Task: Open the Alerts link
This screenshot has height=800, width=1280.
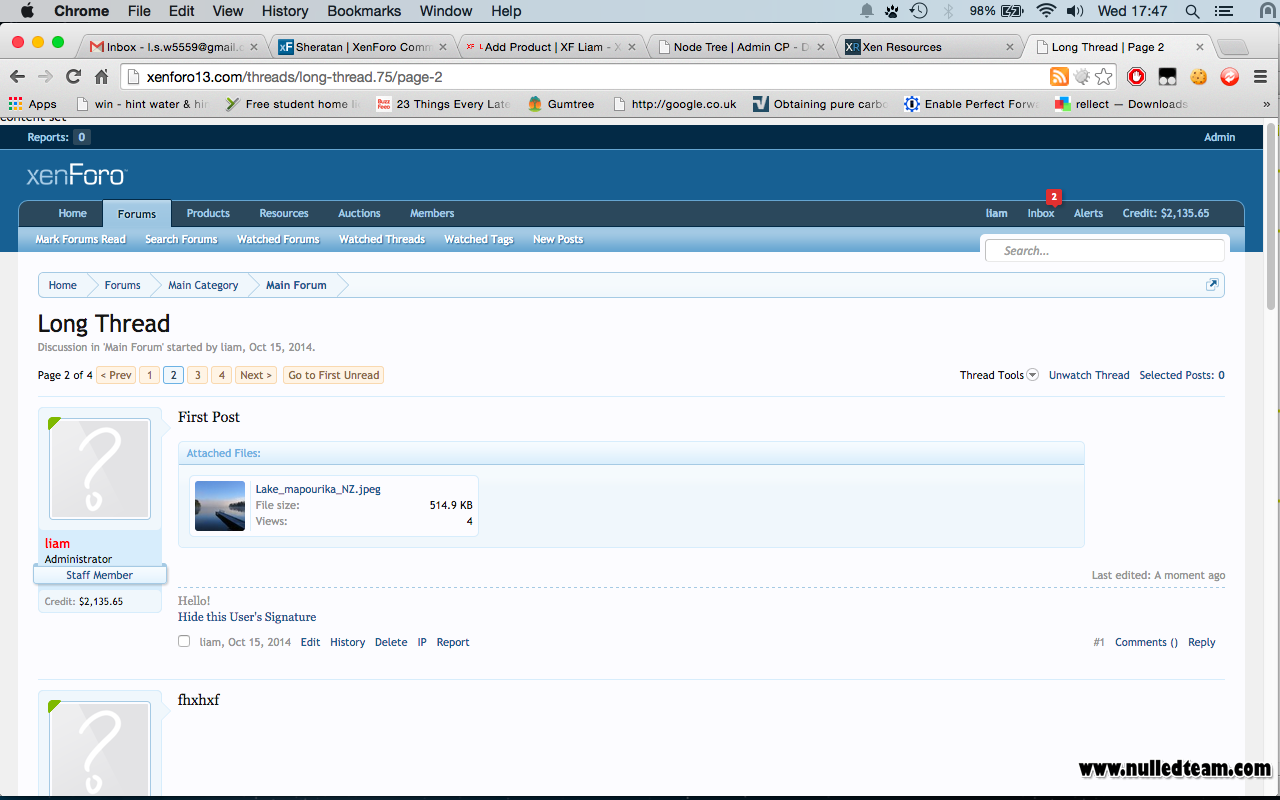Action: pyautogui.click(x=1088, y=213)
